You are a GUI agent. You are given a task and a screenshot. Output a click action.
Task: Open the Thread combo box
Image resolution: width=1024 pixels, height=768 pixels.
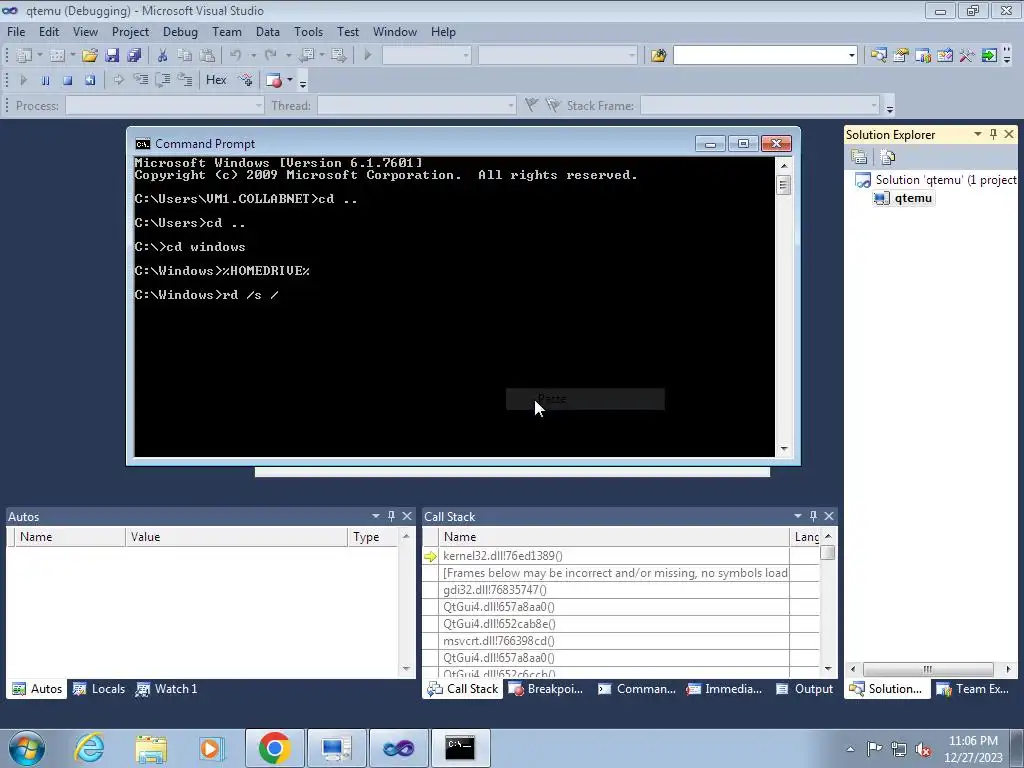tap(417, 105)
